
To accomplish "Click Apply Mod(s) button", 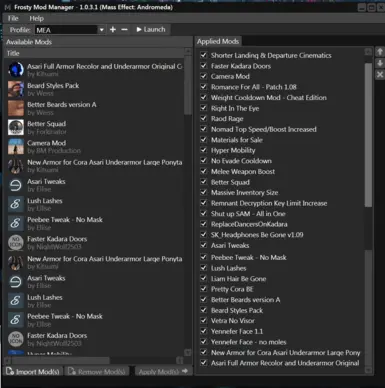I will pos(163,371).
